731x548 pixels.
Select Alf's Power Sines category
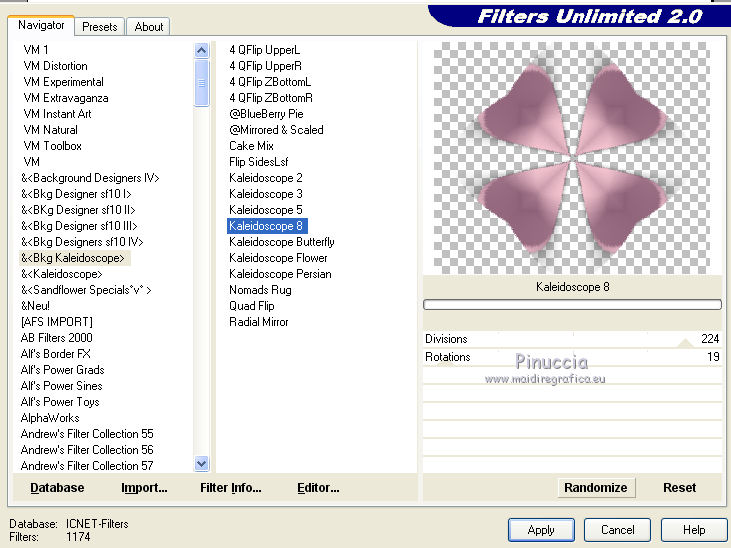(x=61, y=386)
